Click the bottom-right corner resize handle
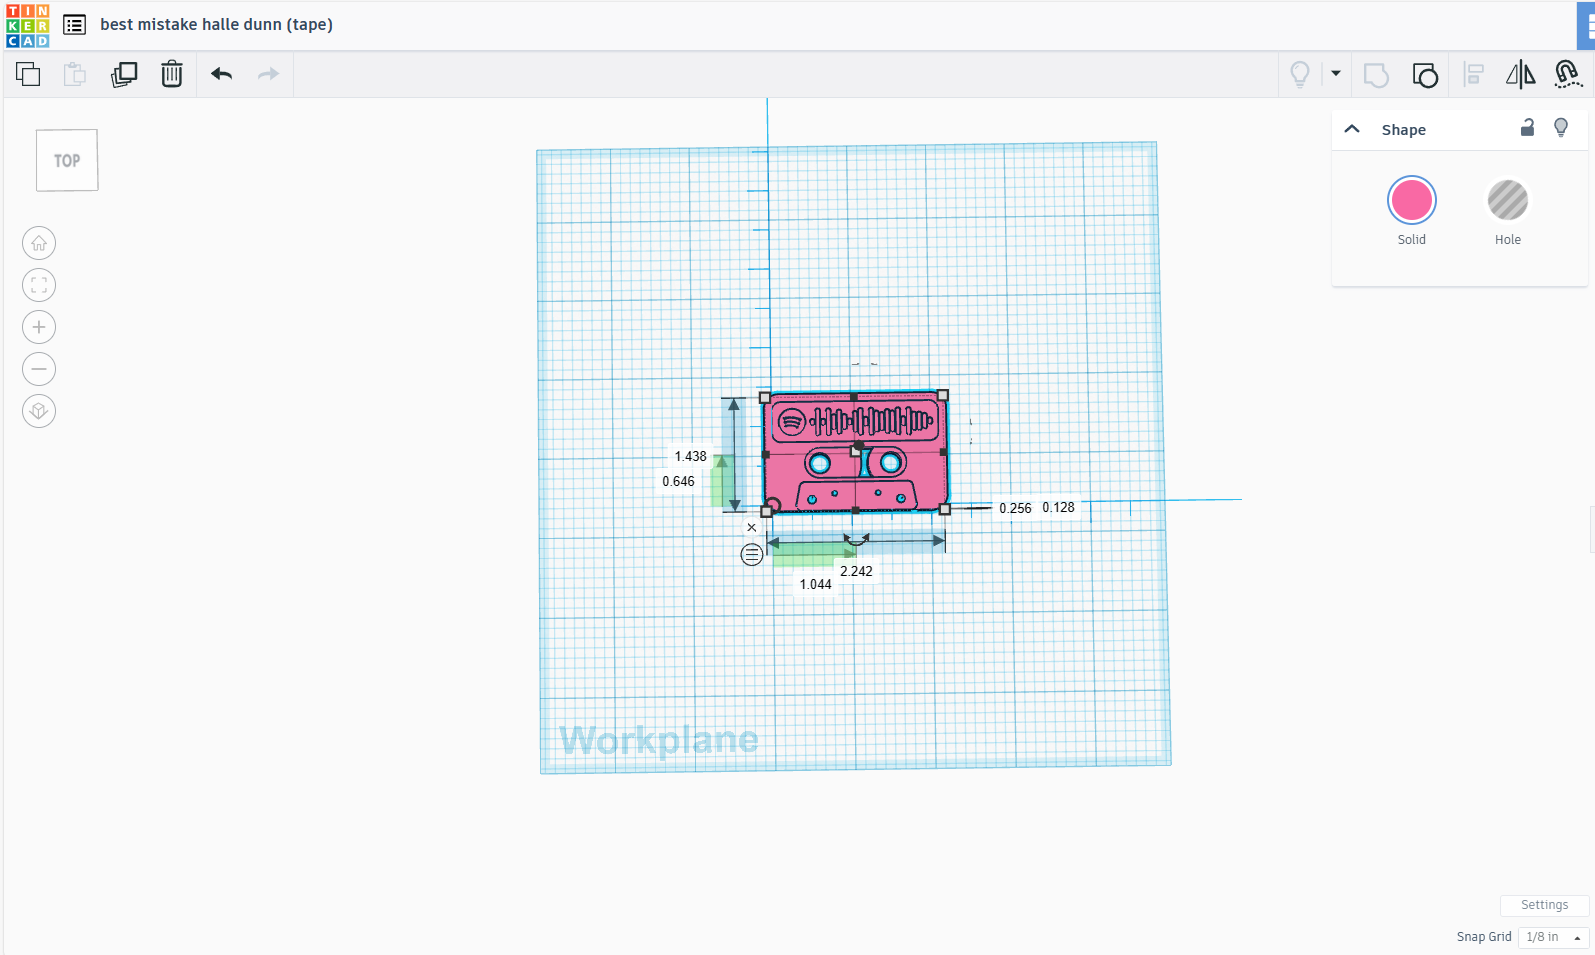1595x955 pixels. (945, 509)
